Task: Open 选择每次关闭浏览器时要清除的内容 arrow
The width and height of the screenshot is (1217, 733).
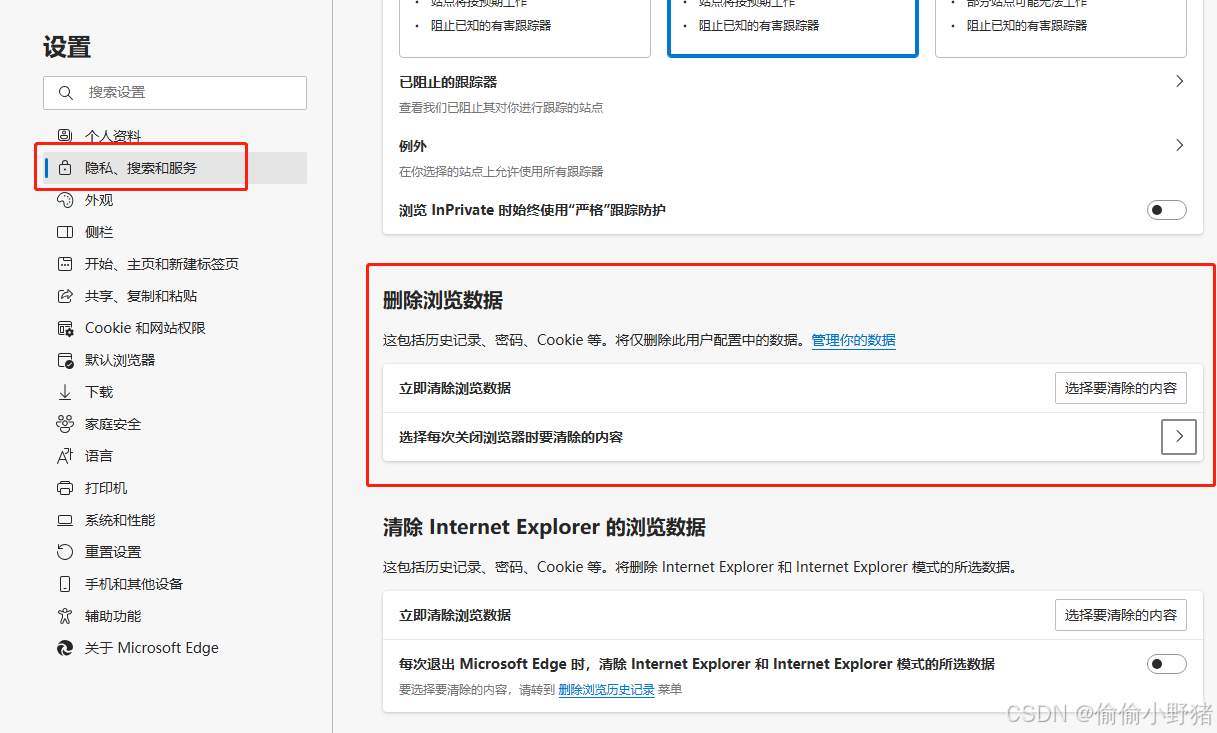Action: tap(1179, 437)
